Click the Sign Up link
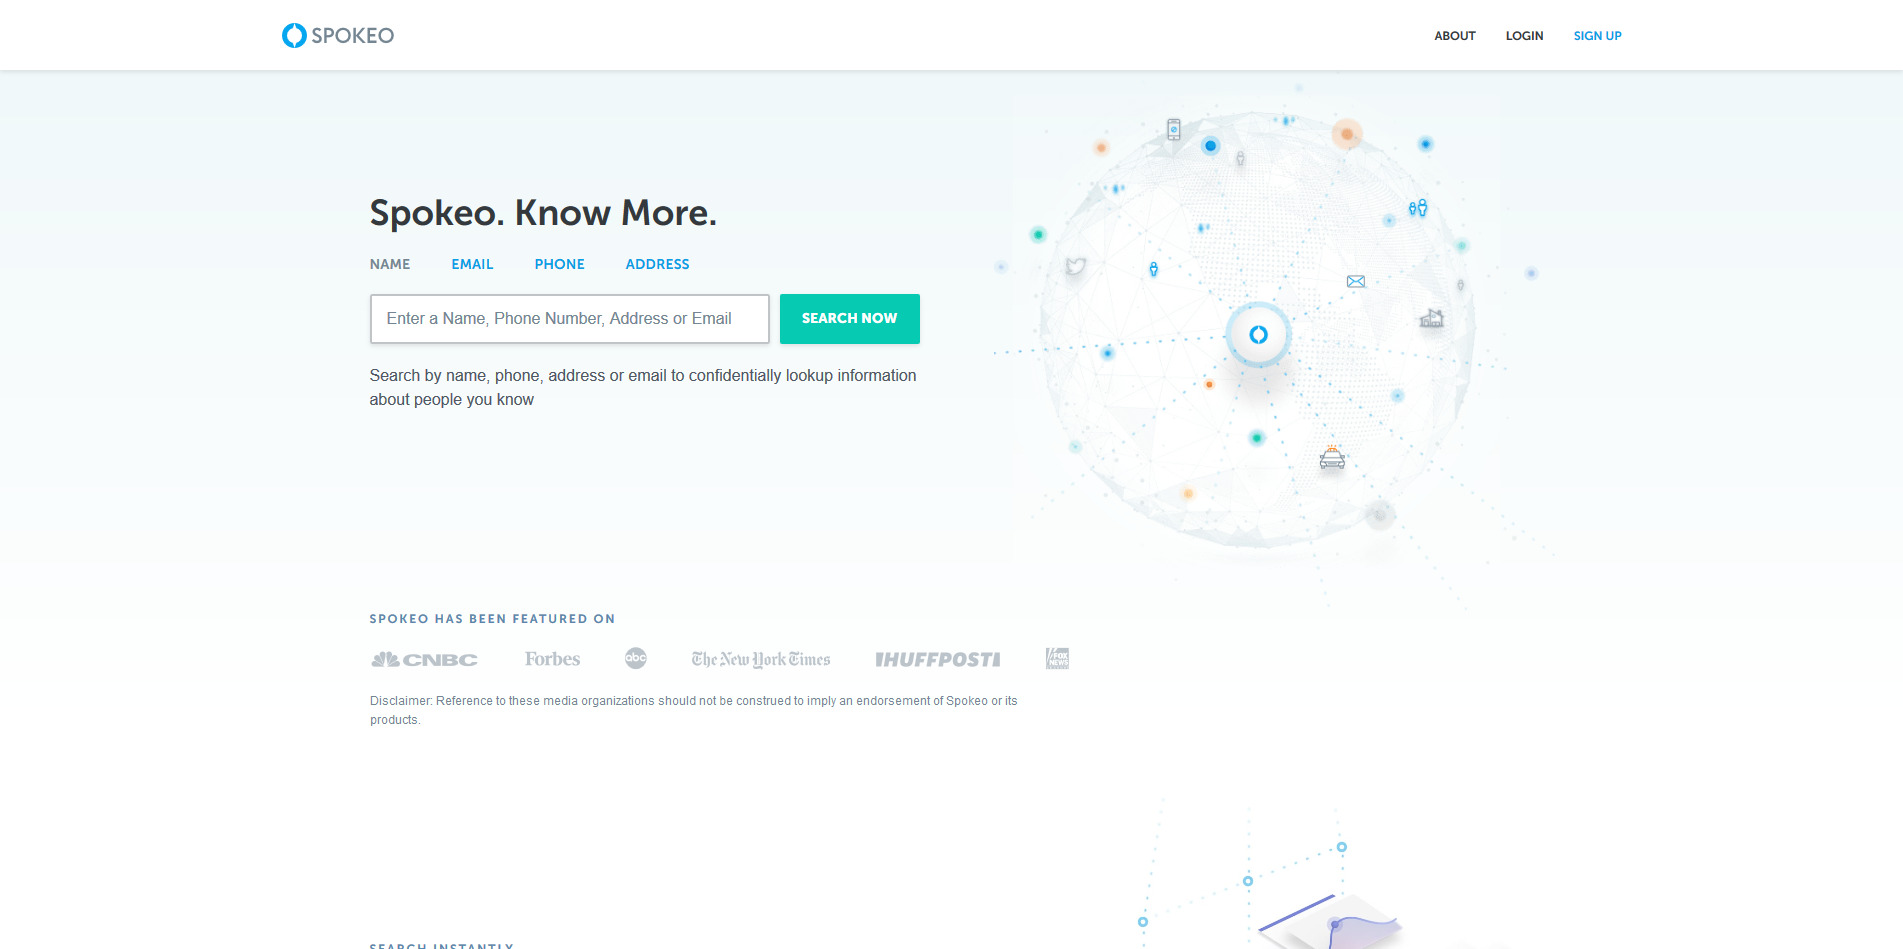 (x=1597, y=36)
